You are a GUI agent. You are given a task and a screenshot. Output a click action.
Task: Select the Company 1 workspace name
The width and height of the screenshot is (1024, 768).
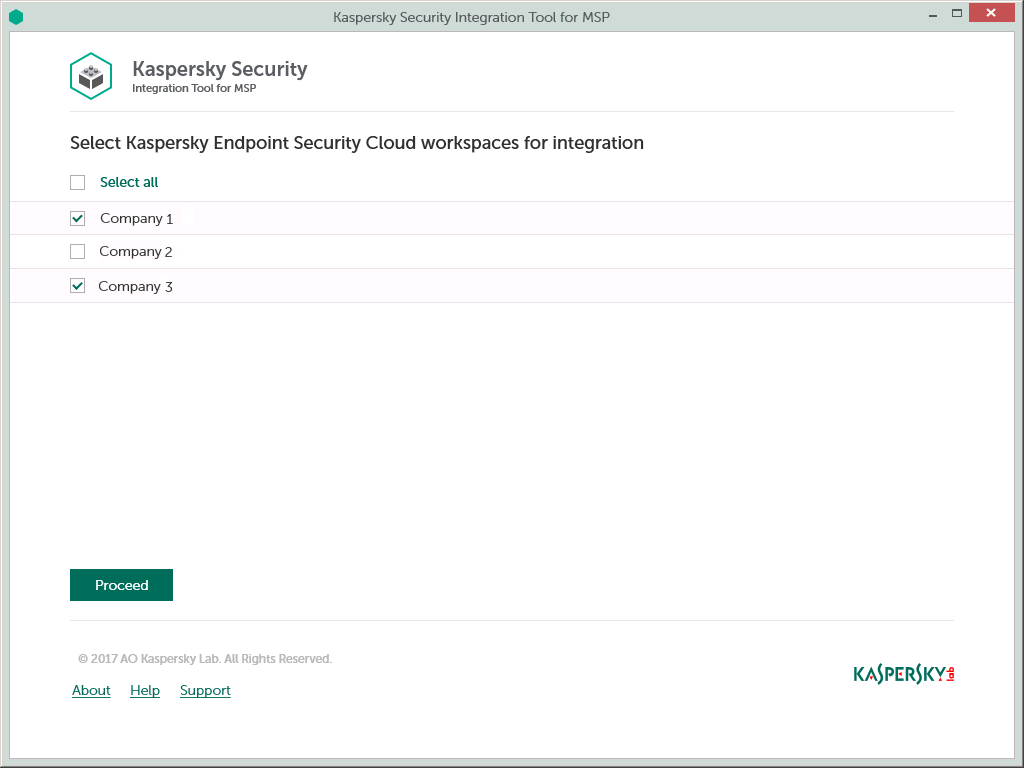point(136,219)
